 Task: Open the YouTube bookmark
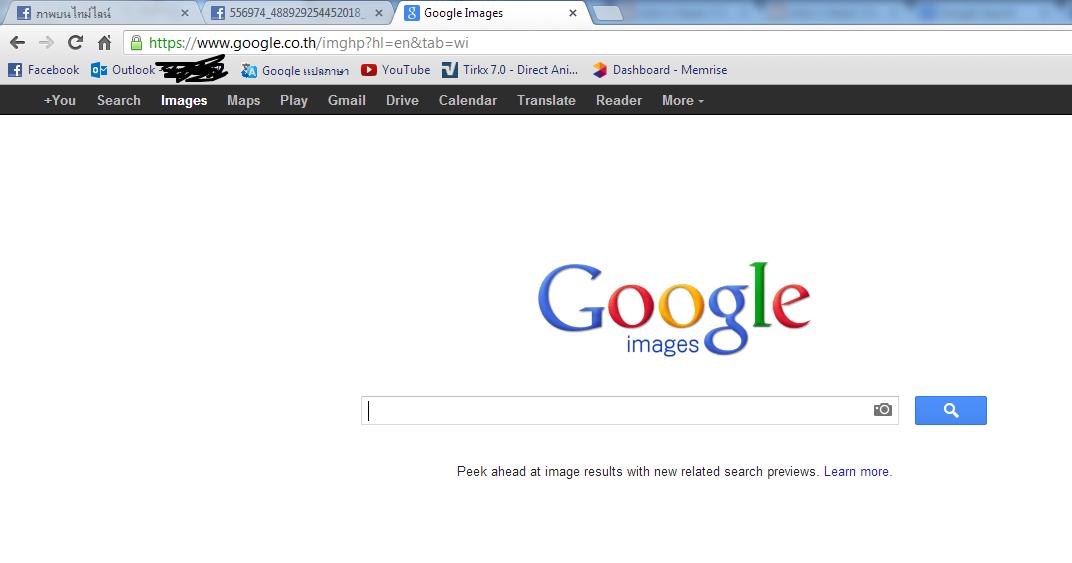coord(395,70)
